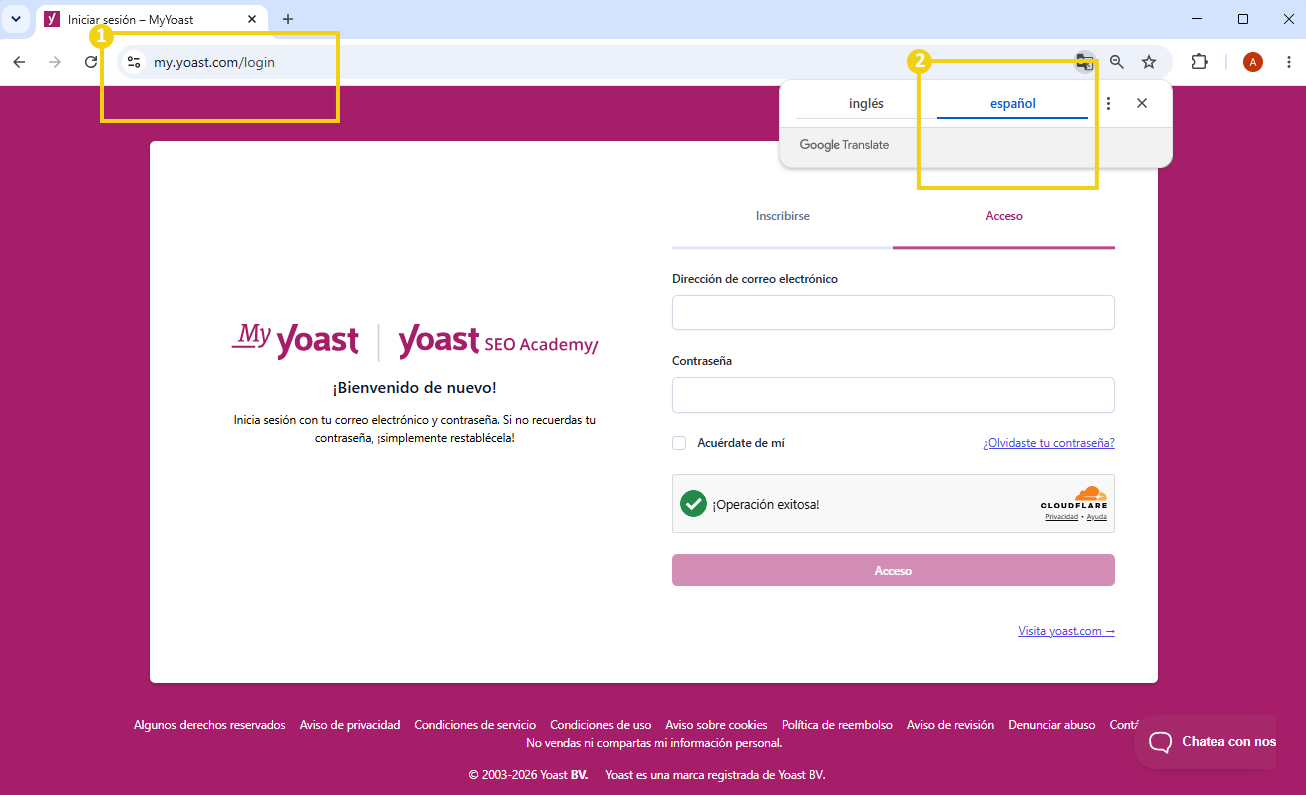
Task: Open Visita yoast.com link
Action: coord(1066,631)
